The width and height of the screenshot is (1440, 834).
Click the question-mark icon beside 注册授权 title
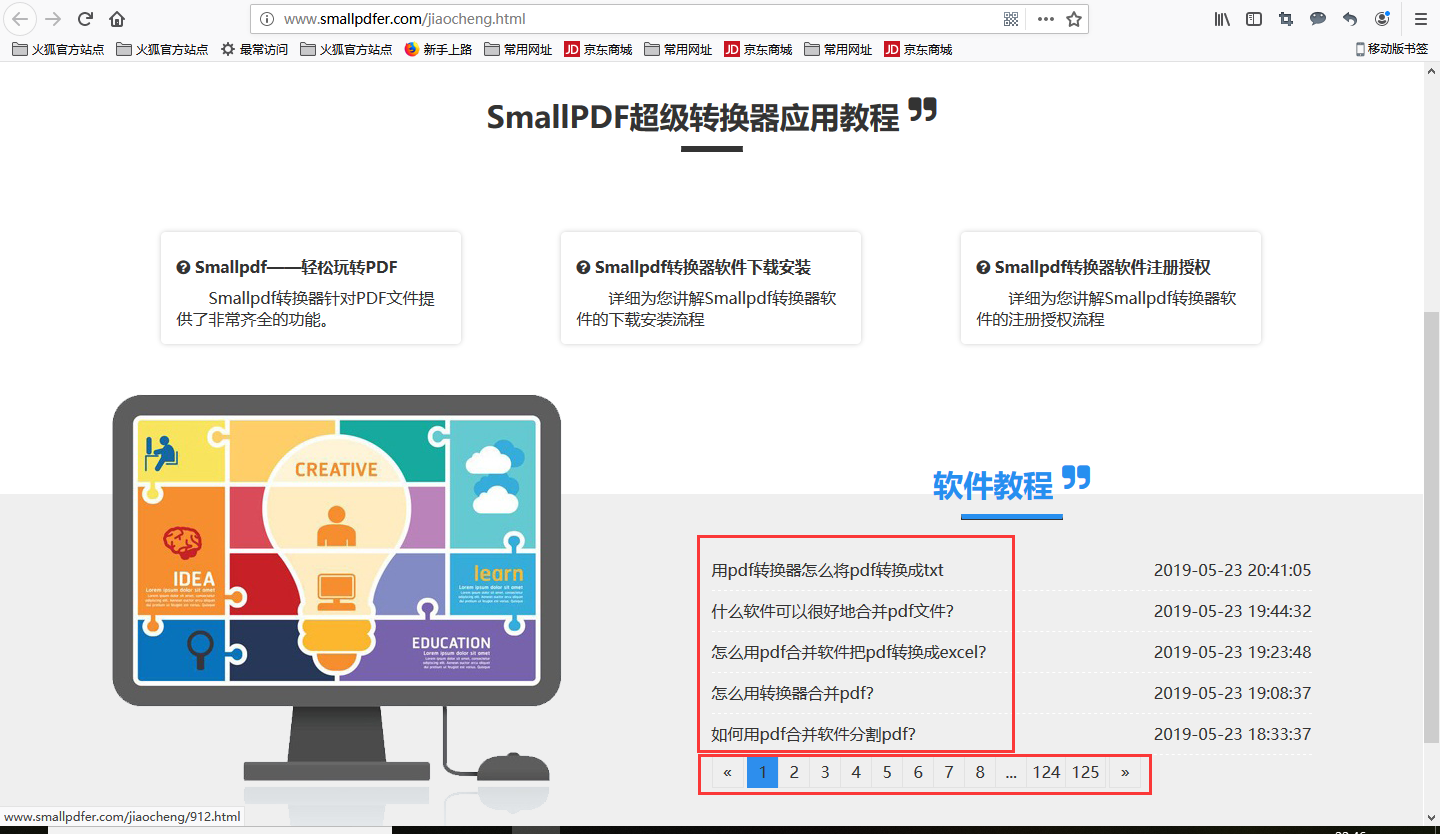pos(983,268)
